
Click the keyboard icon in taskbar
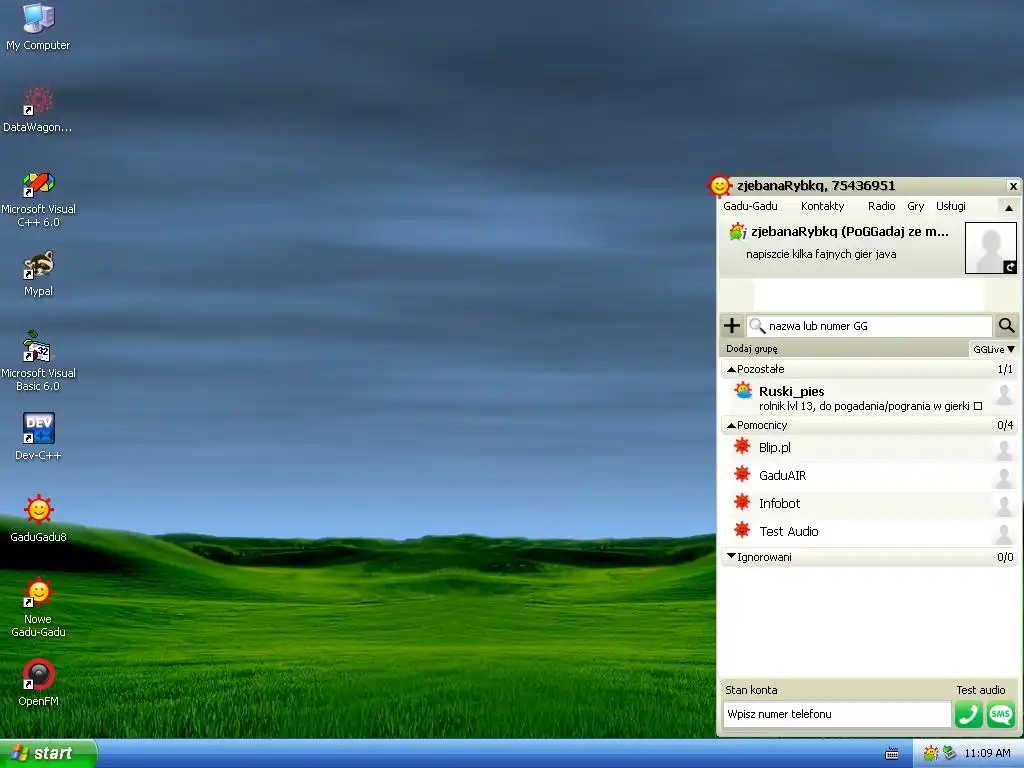tap(891, 754)
